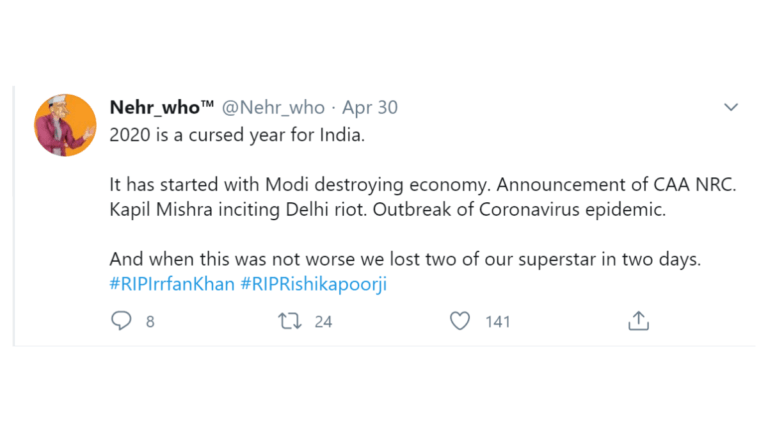The height and width of the screenshot is (432, 768).
Task: Open the Nehr_who profile avatar
Action: (x=65, y=125)
